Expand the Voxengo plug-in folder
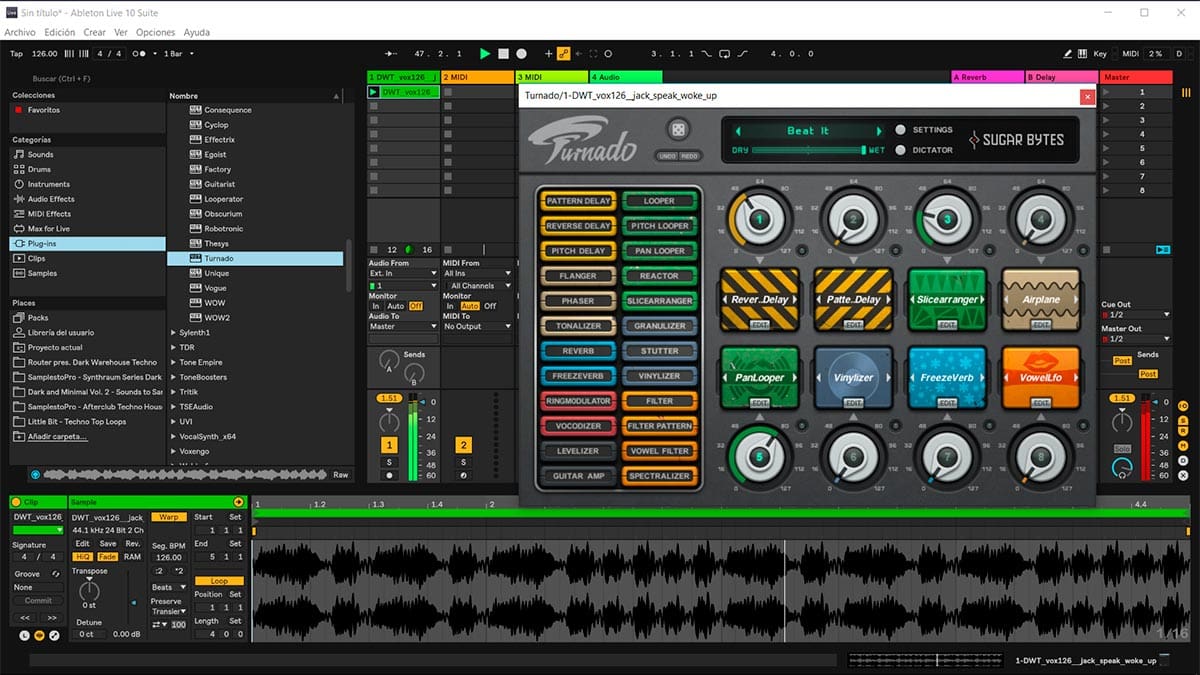This screenshot has width=1200, height=675. (173, 451)
